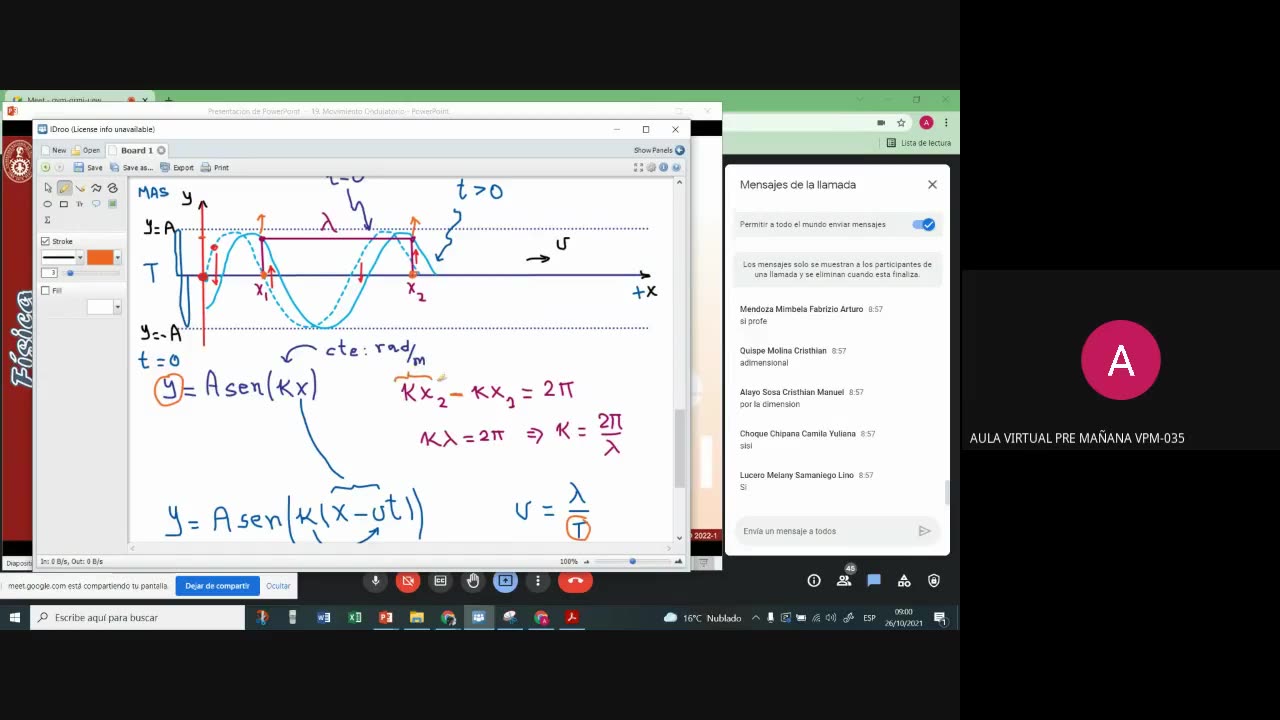Enable captions in Meet
Viewport: 1280px width, 720px height.
pyautogui.click(x=440, y=581)
